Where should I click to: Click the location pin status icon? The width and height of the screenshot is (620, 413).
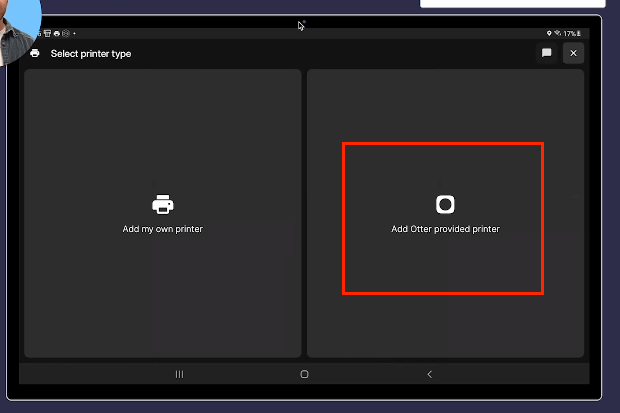pyautogui.click(x=549, y=33)
